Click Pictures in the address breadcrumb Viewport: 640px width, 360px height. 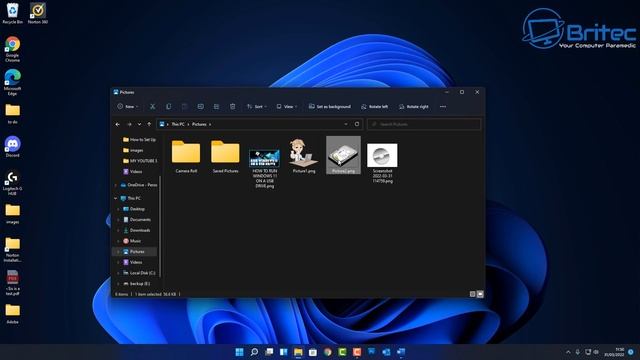pyautogui.click(x=199, y=124)
